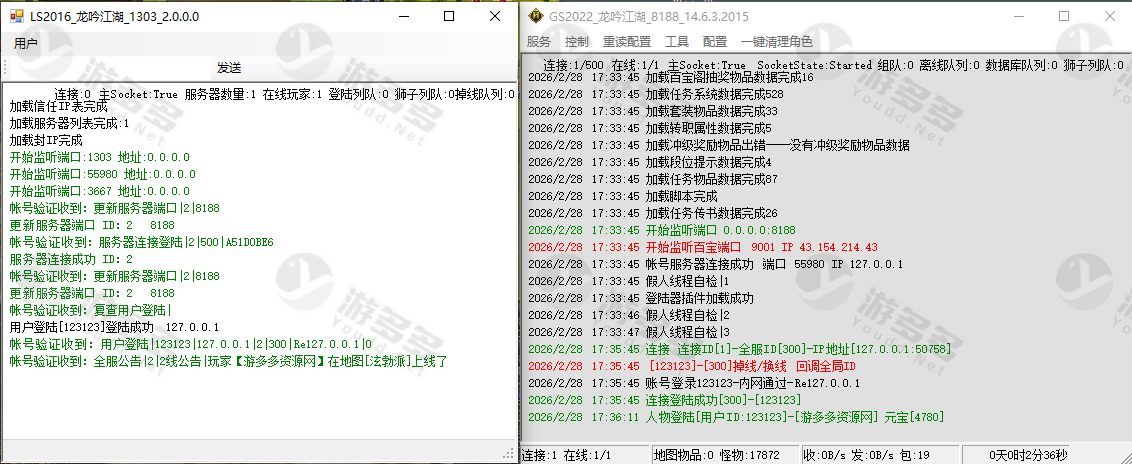Maximize the LS2016 login server window
Image resolution: width=1132 pixels, height=464 pixels.
(449, 17)
